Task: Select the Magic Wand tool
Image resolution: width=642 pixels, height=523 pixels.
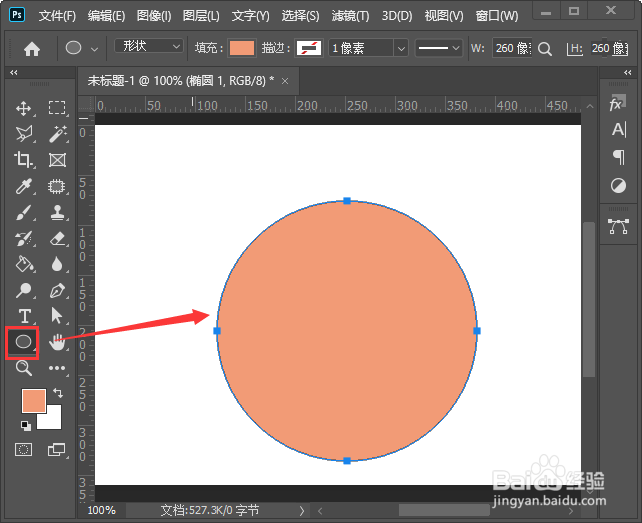Action: pos(57,134)
